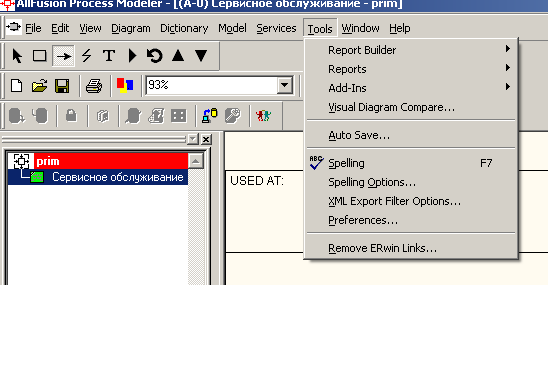Open the zoom percentage dropdown arrow

point(284,85)
